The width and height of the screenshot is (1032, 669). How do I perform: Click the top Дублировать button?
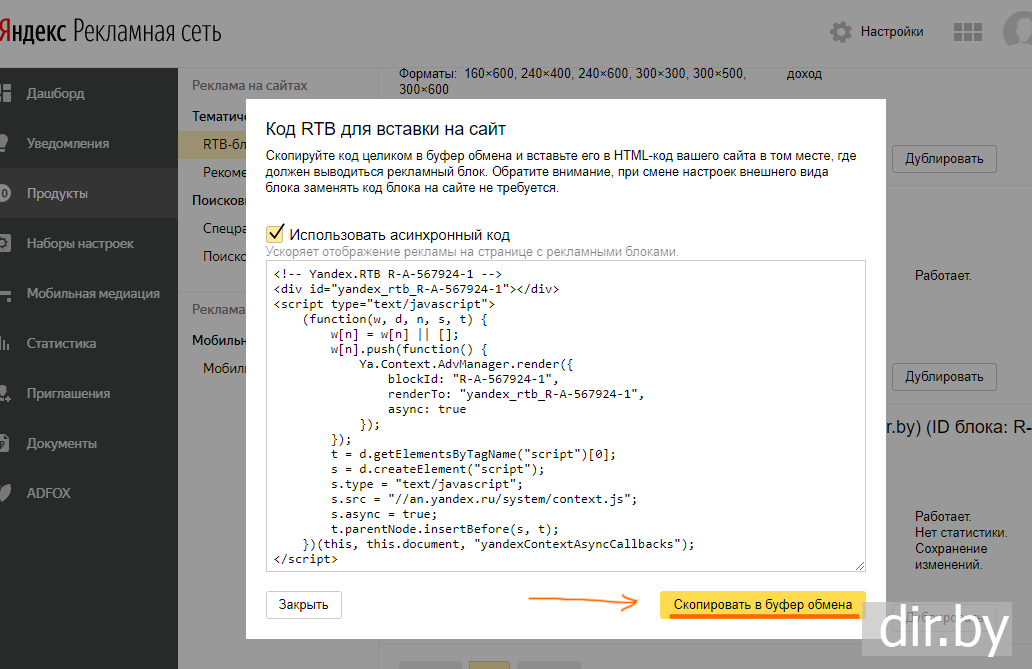(944, 158)
